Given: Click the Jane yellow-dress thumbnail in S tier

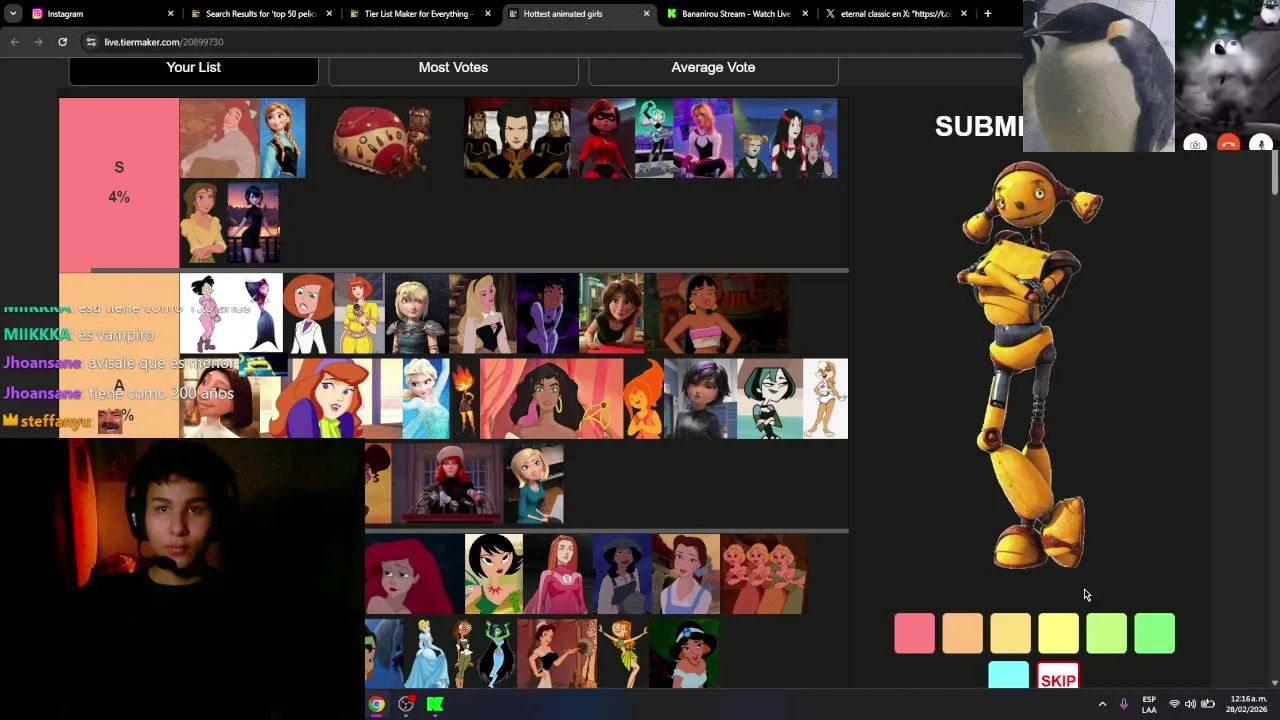Looking at the screenshot, I should pyautogui.click(x=203, y=224).
